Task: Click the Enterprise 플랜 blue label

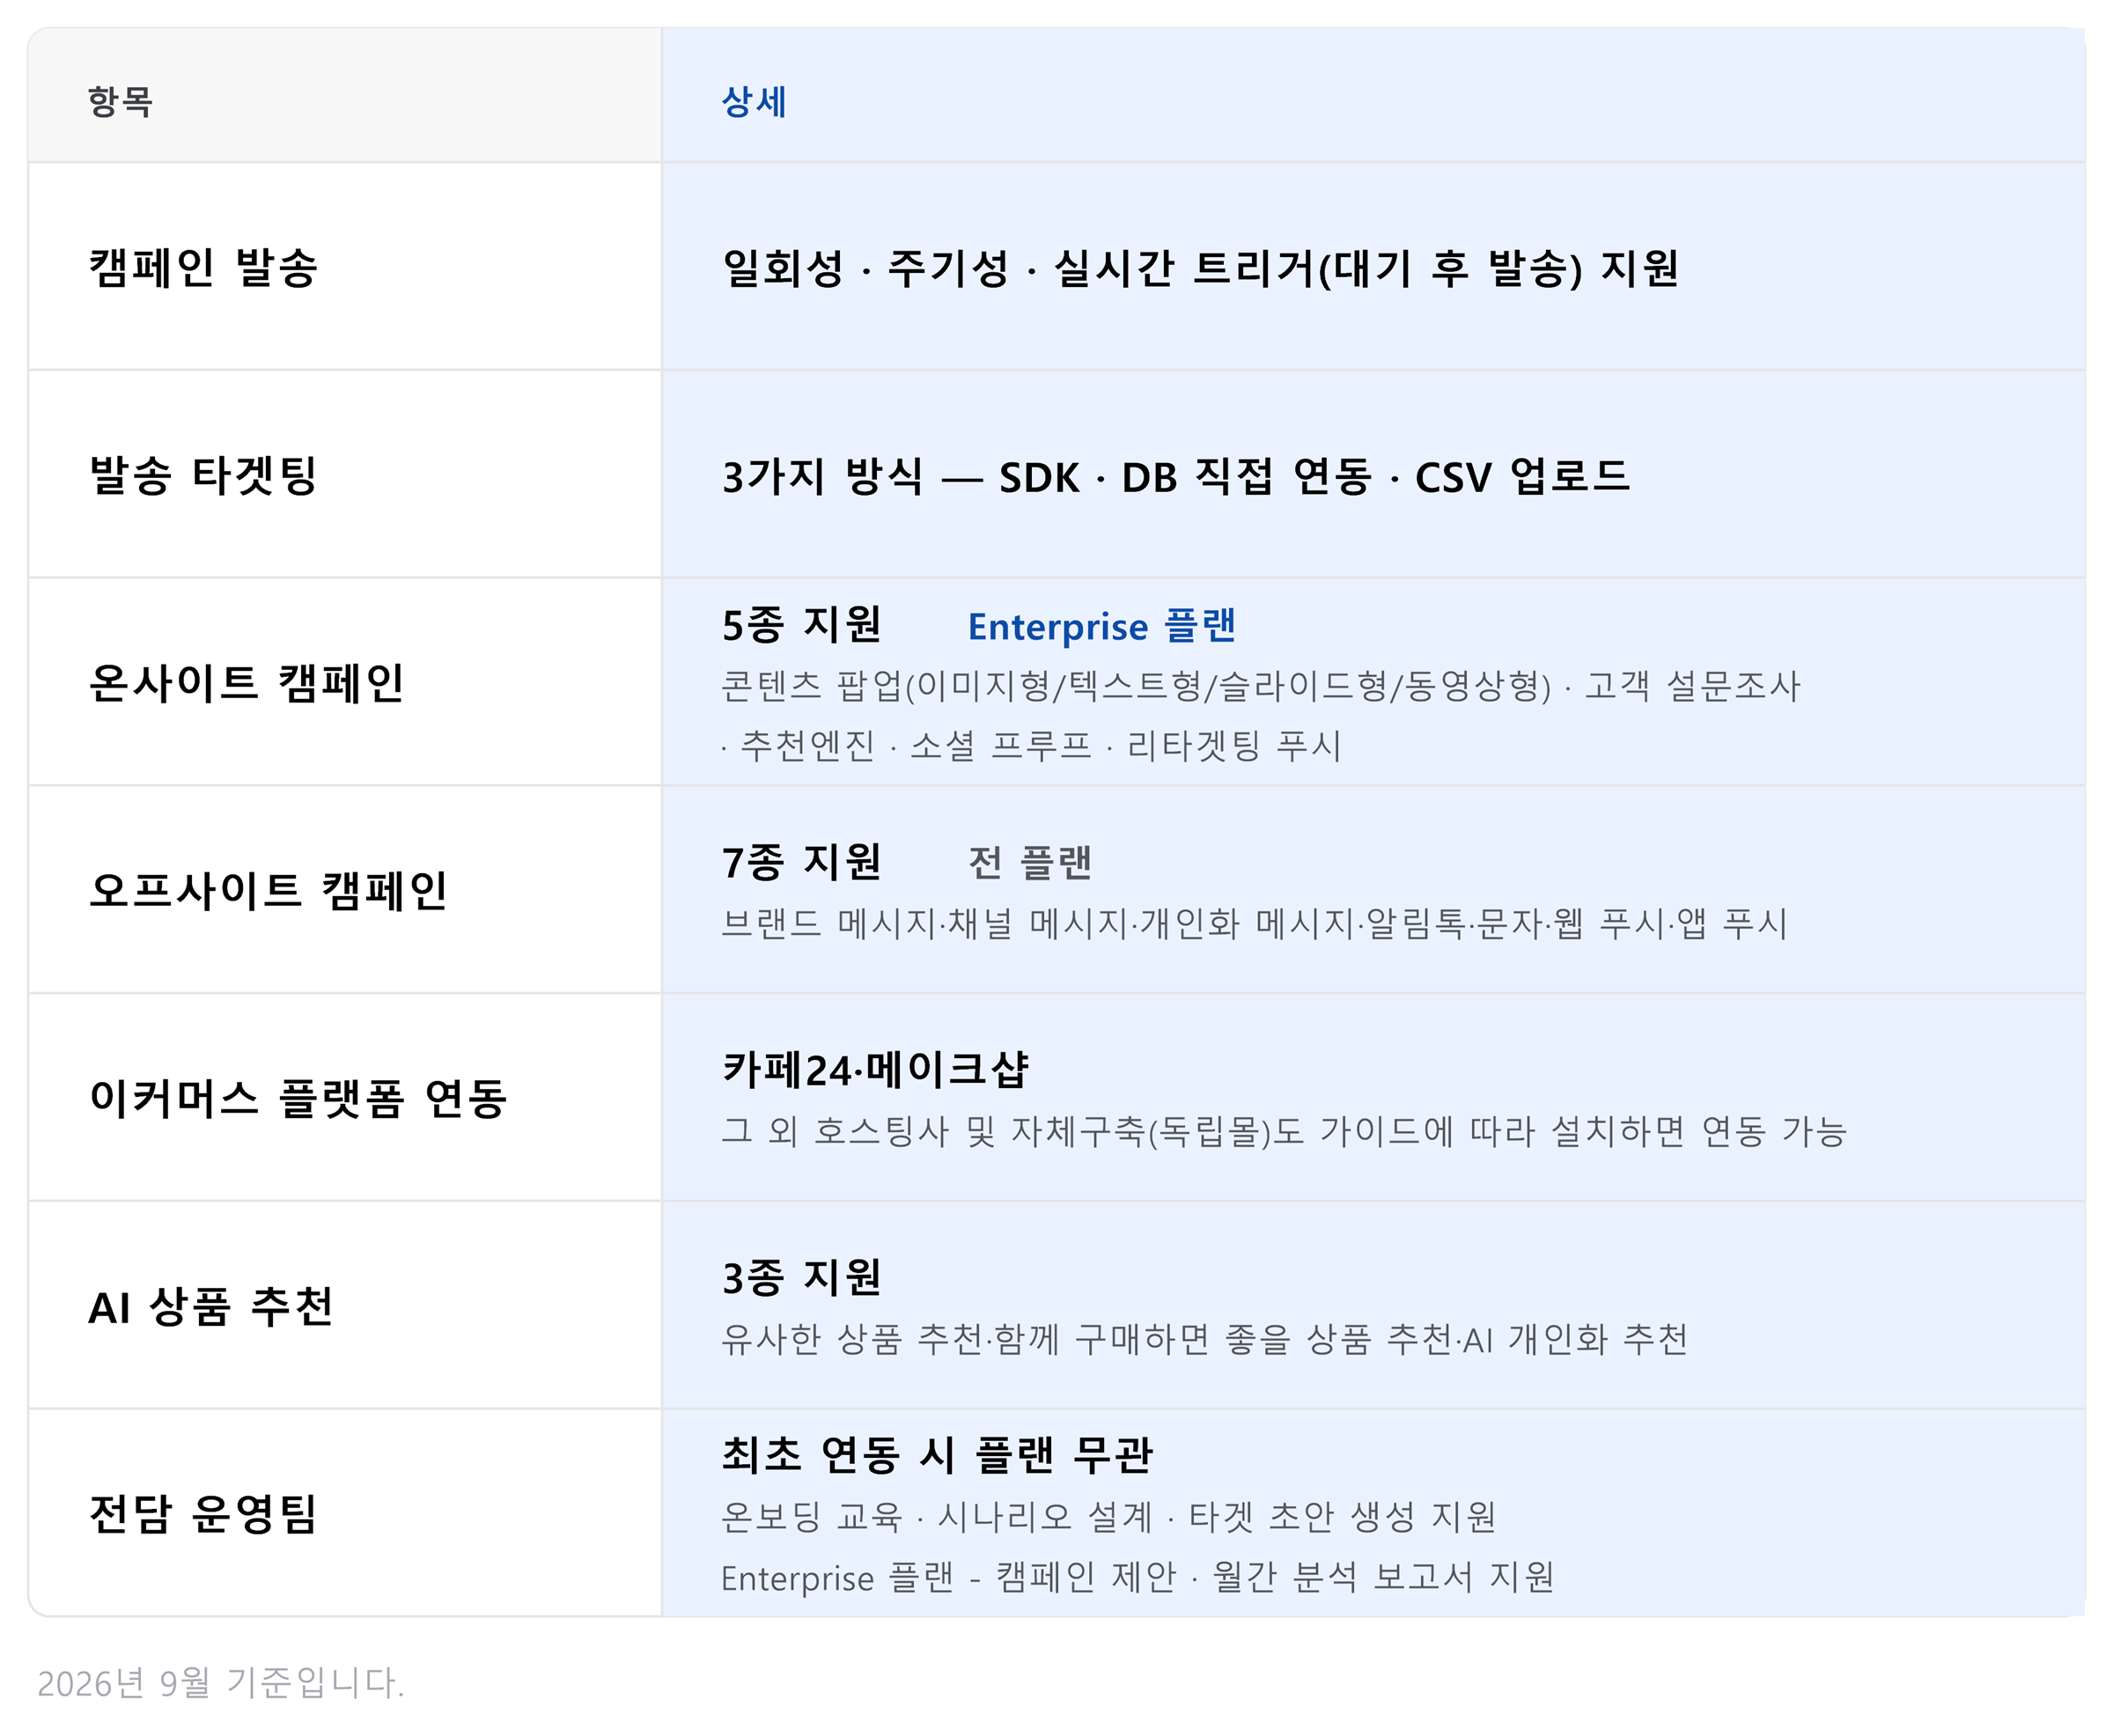Action: pos(1102,626)
